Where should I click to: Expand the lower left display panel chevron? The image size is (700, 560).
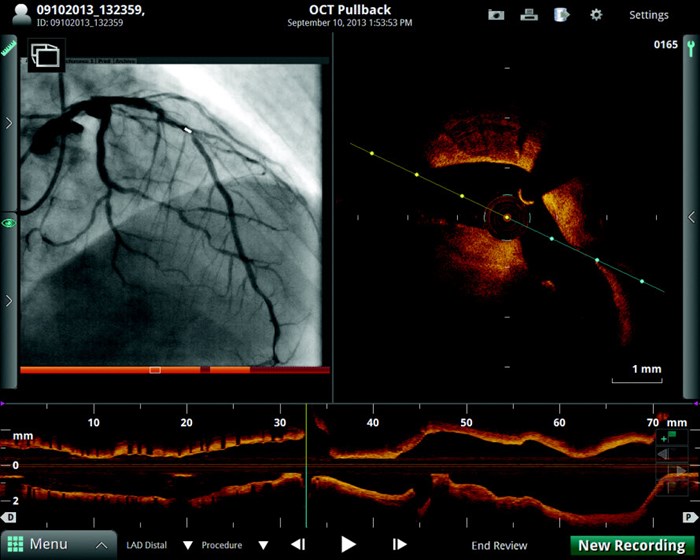[x=9, y=301]
